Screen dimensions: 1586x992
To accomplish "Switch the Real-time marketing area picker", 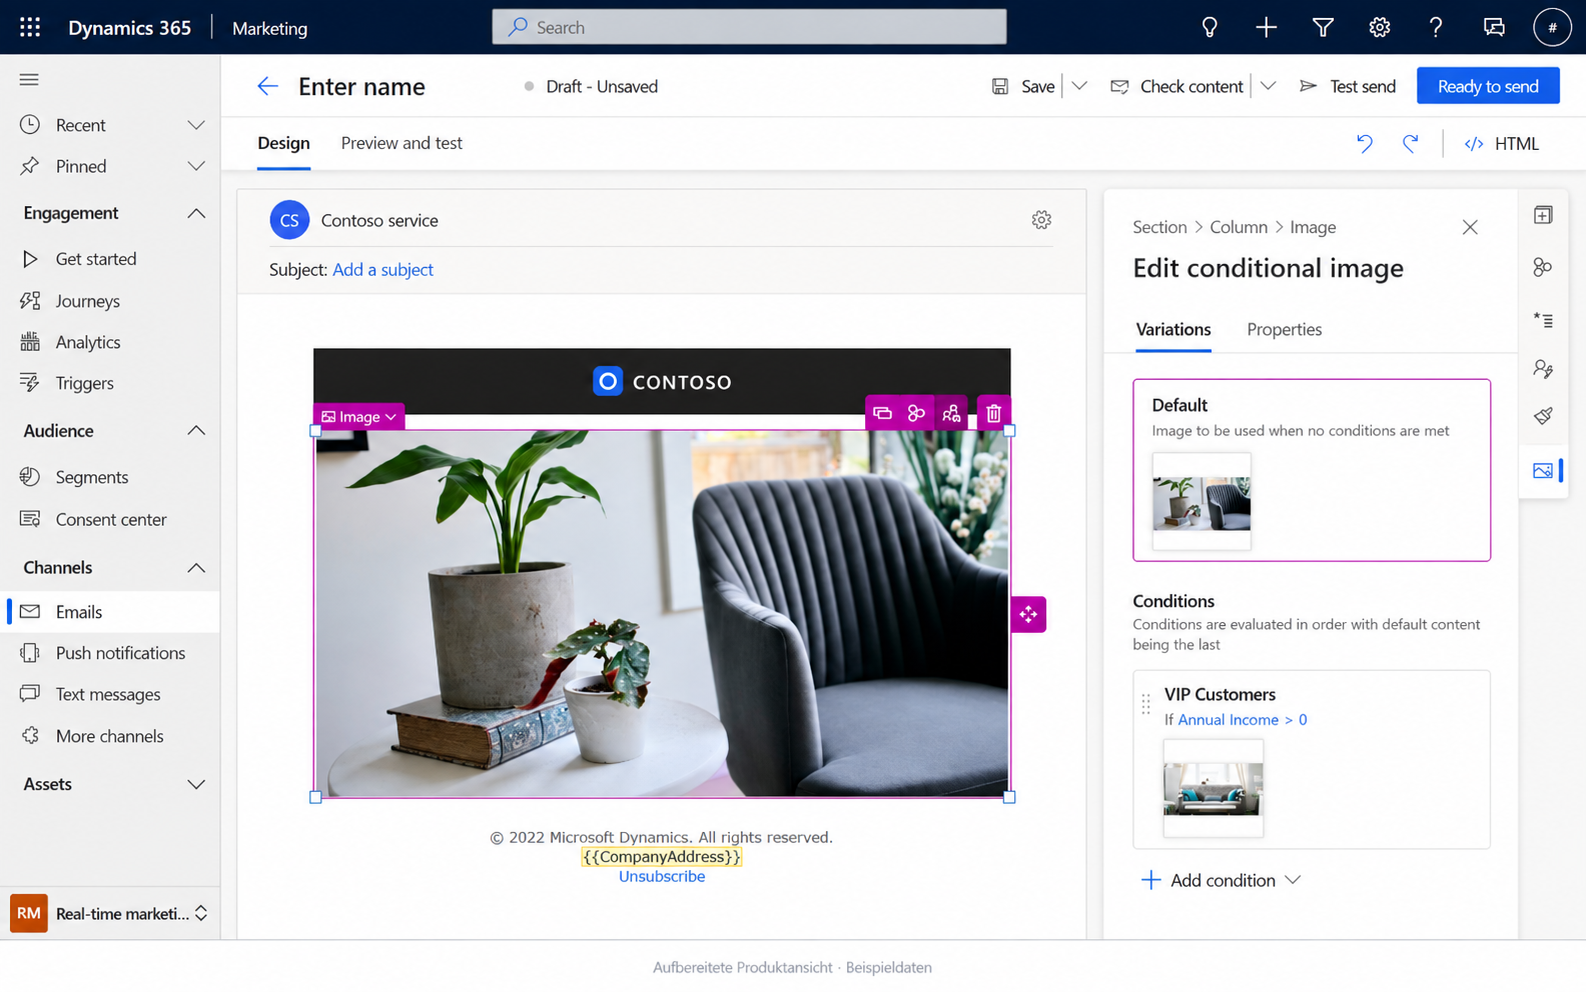I will (x=111, y=913).
